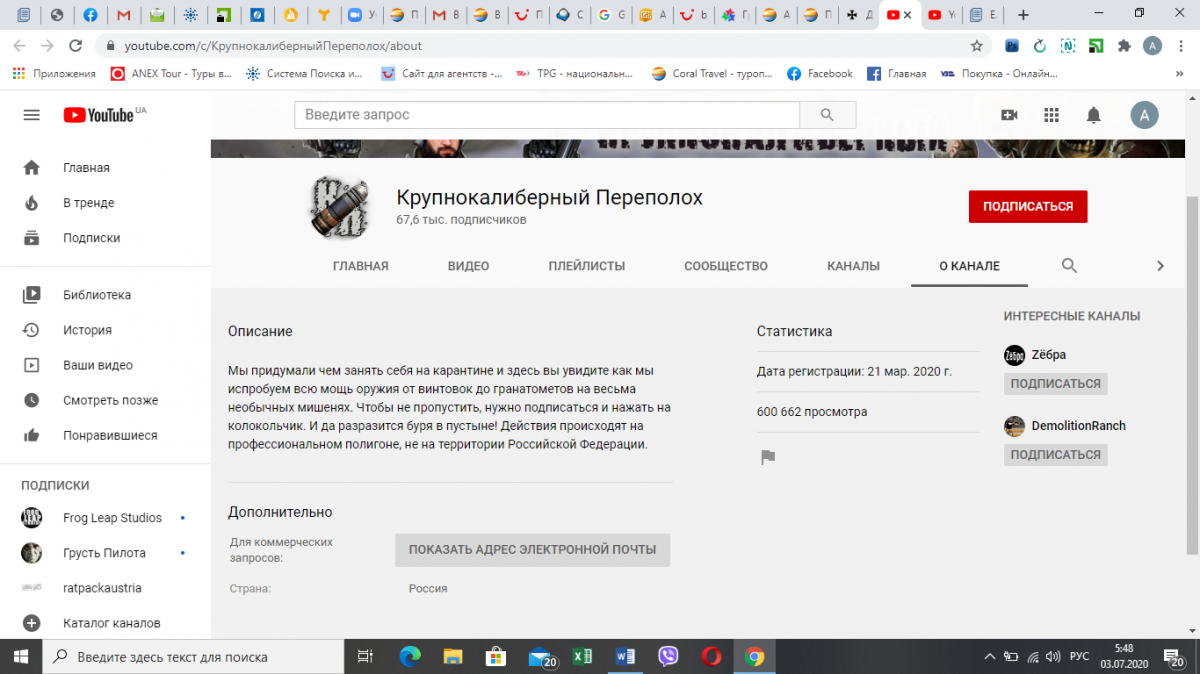The height and width of the screenshot is (674, 1200).
Task: Open the Плейлисты tab
Action: coord(586,266)
